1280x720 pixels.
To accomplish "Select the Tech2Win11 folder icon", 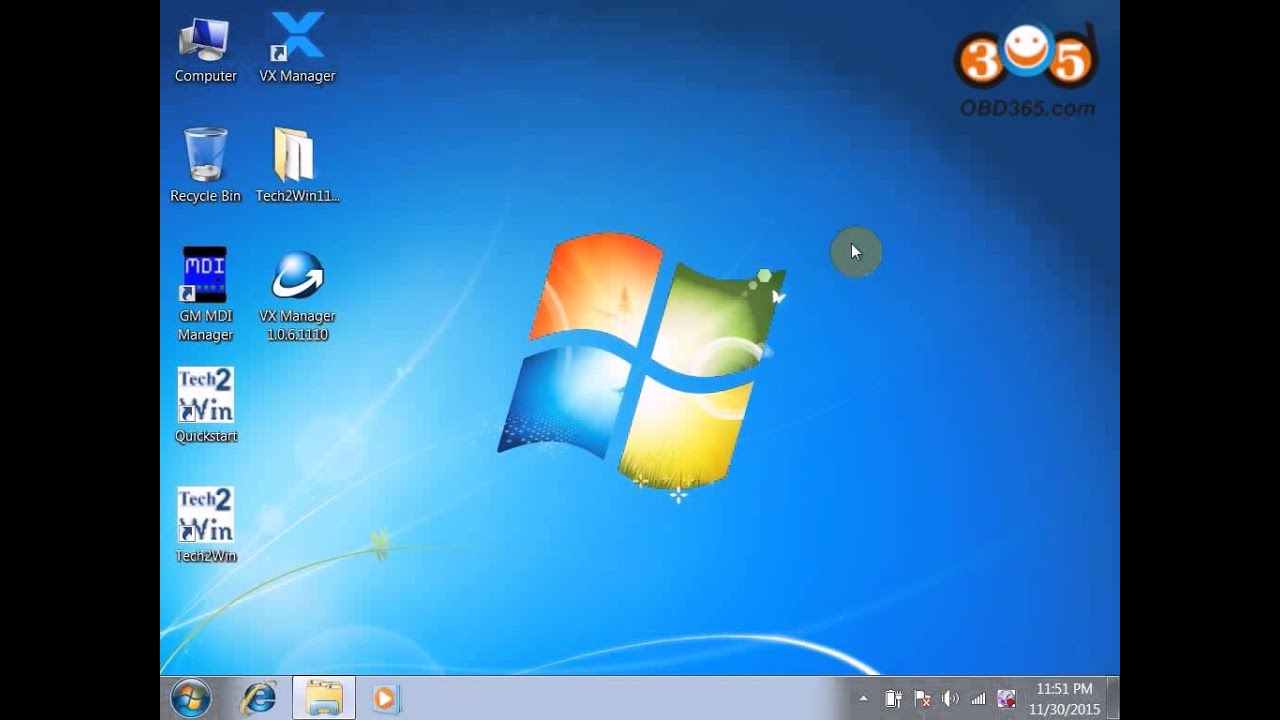I will coord(297,166).
